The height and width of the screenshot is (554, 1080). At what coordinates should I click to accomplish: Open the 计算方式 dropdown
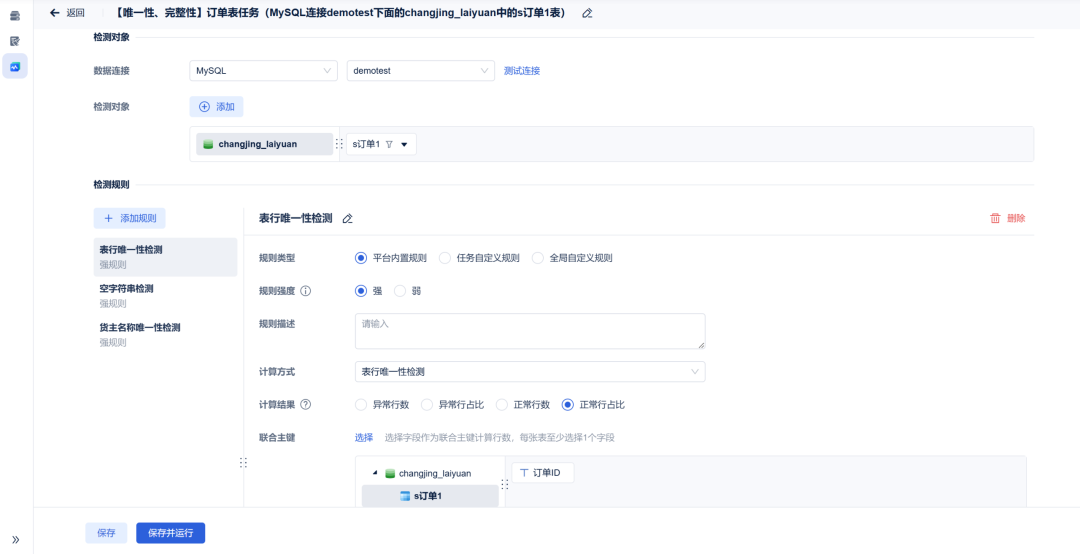pos(530,371)
